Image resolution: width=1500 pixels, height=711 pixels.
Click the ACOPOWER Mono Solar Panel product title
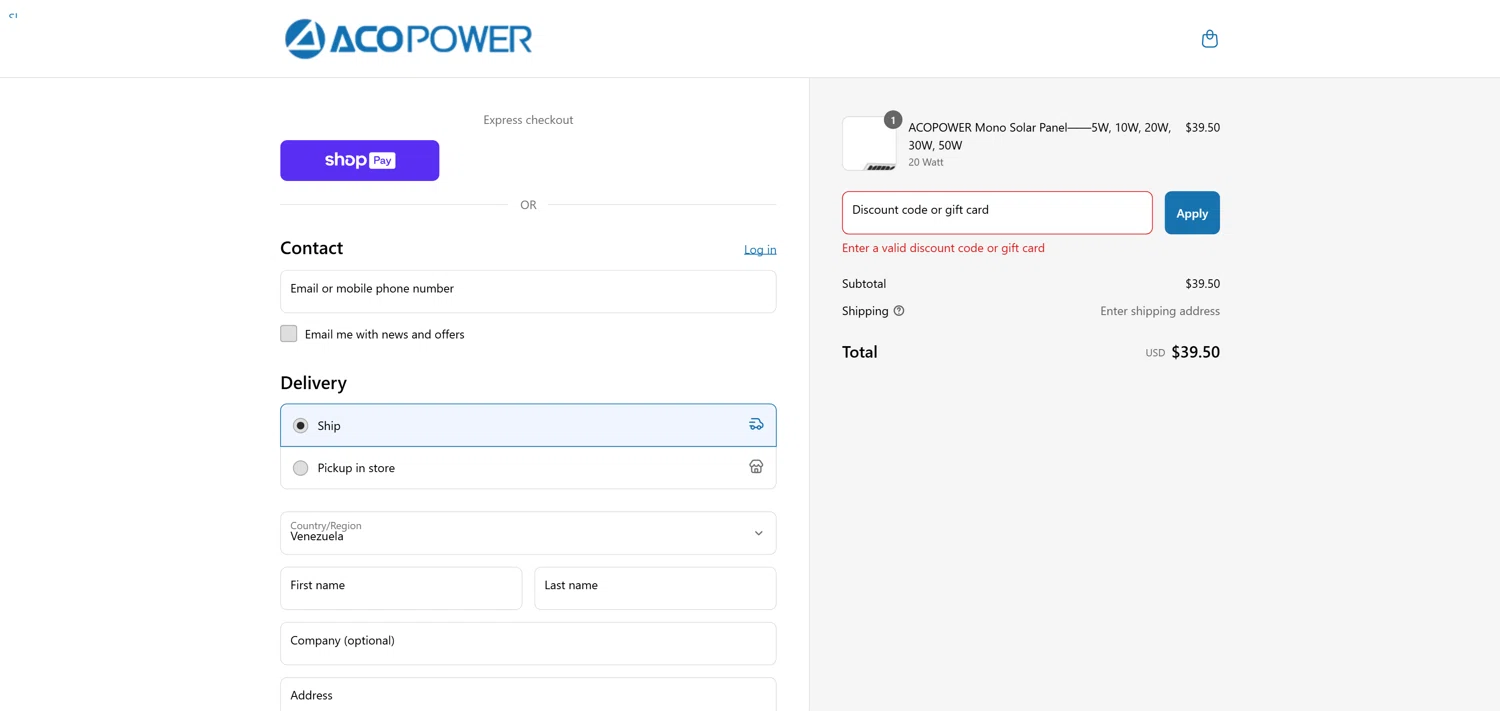tap(1040, 136)
